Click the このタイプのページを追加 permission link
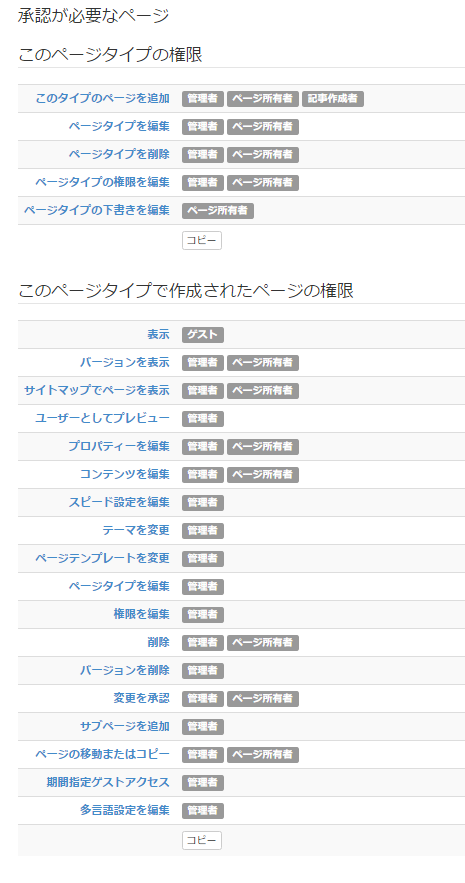 click(102, 99)
